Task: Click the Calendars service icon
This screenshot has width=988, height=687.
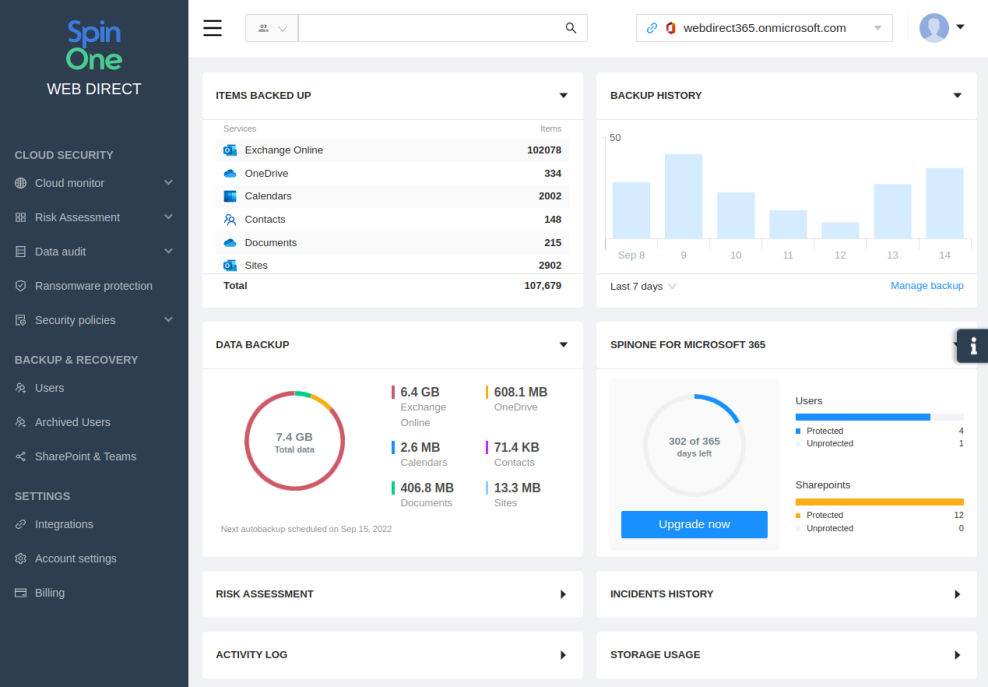Action: (x=230, y=196)
